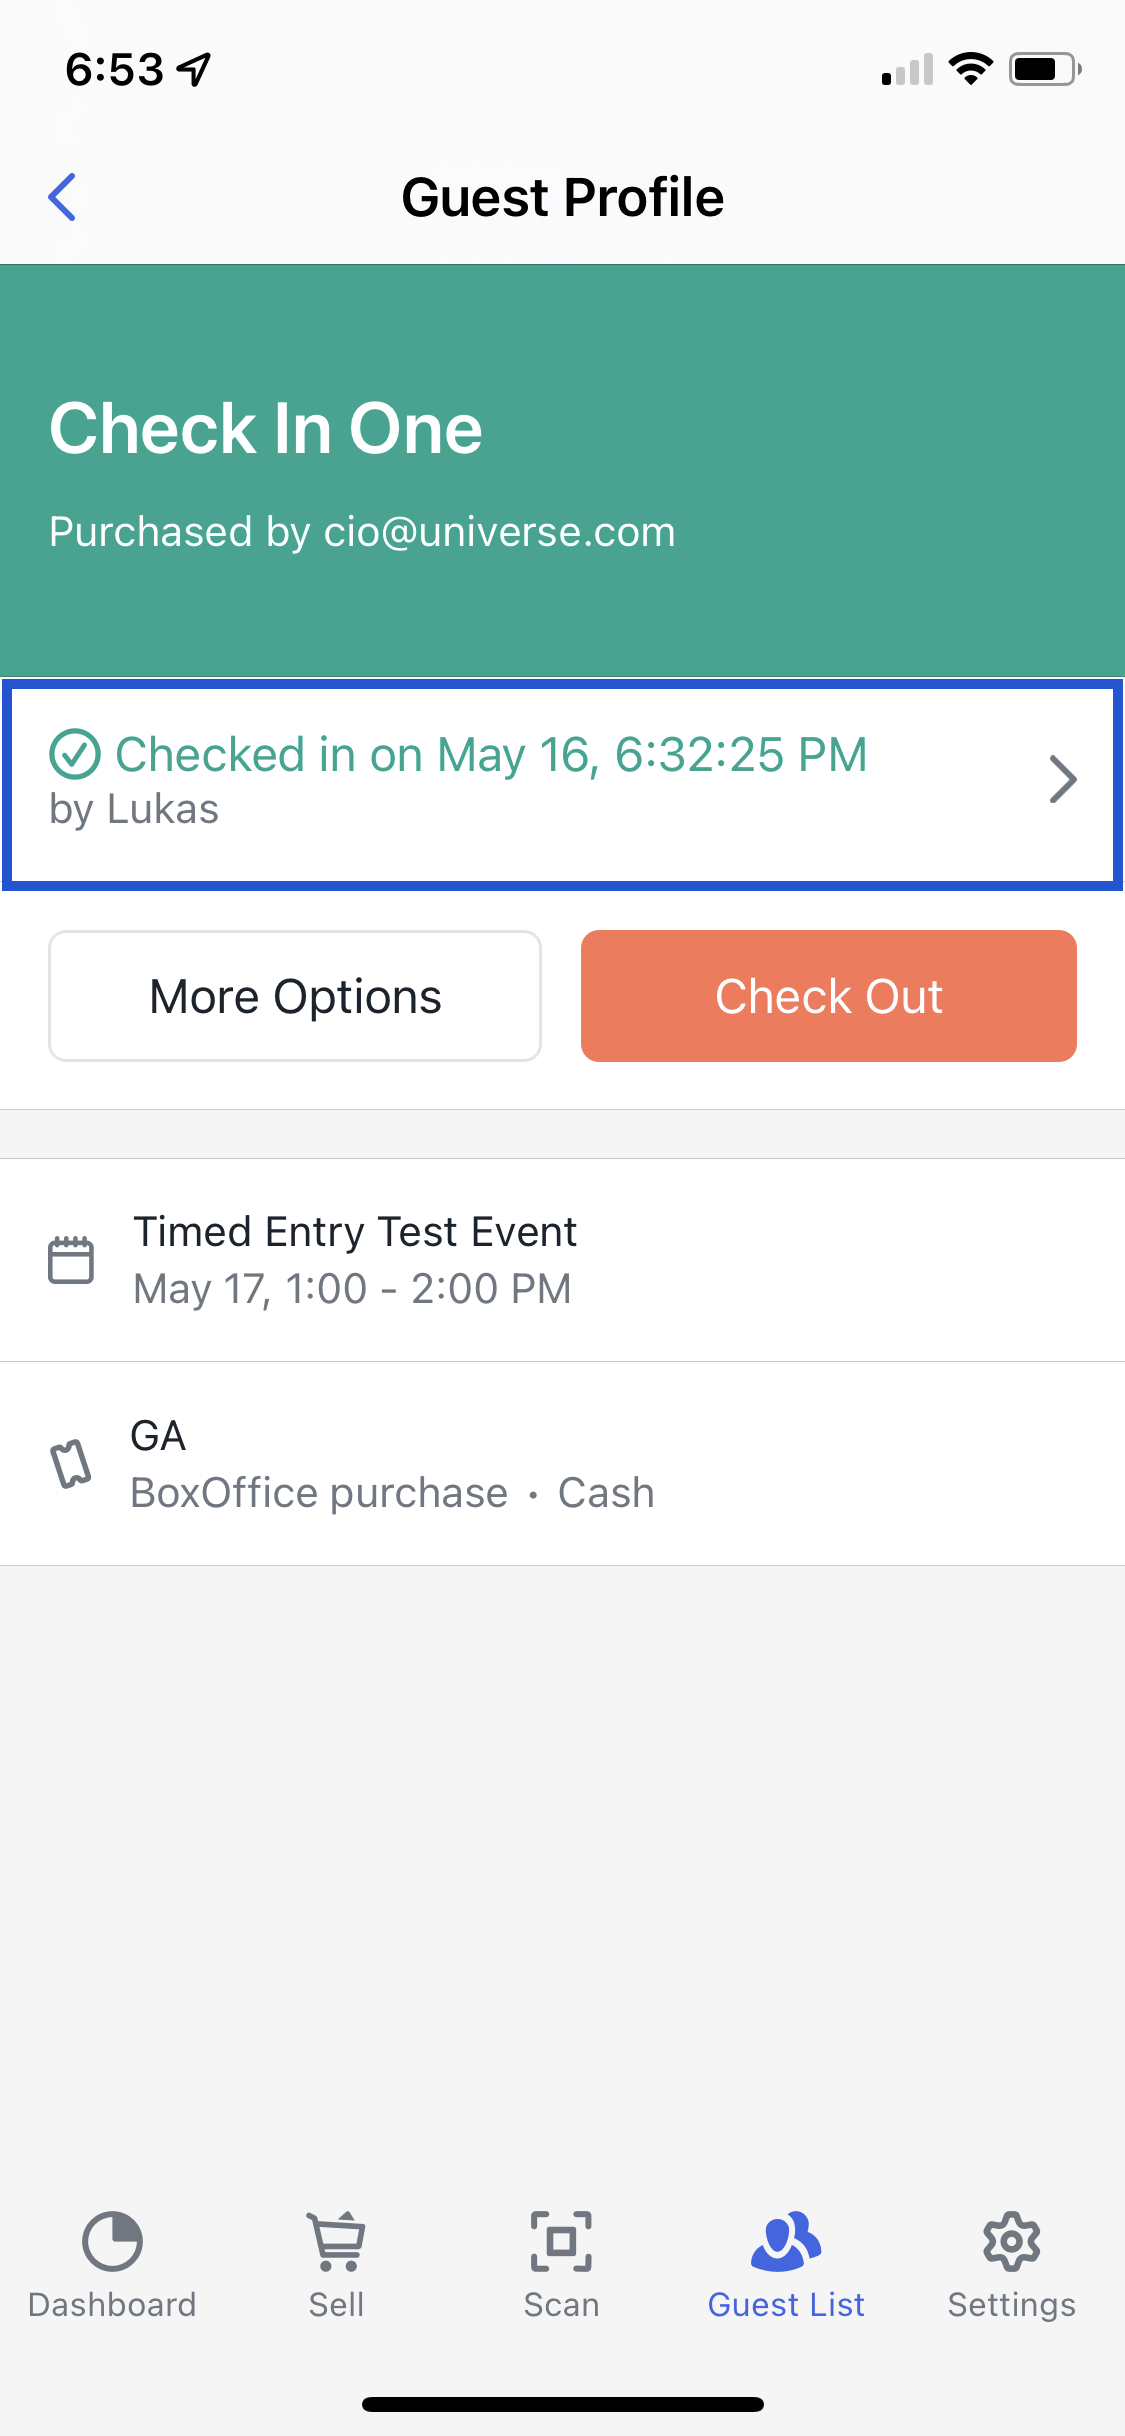Tap the ticket icon beside GA
The height and width of the screenshot is (2436, 1125).
[x=71, y=1464]
